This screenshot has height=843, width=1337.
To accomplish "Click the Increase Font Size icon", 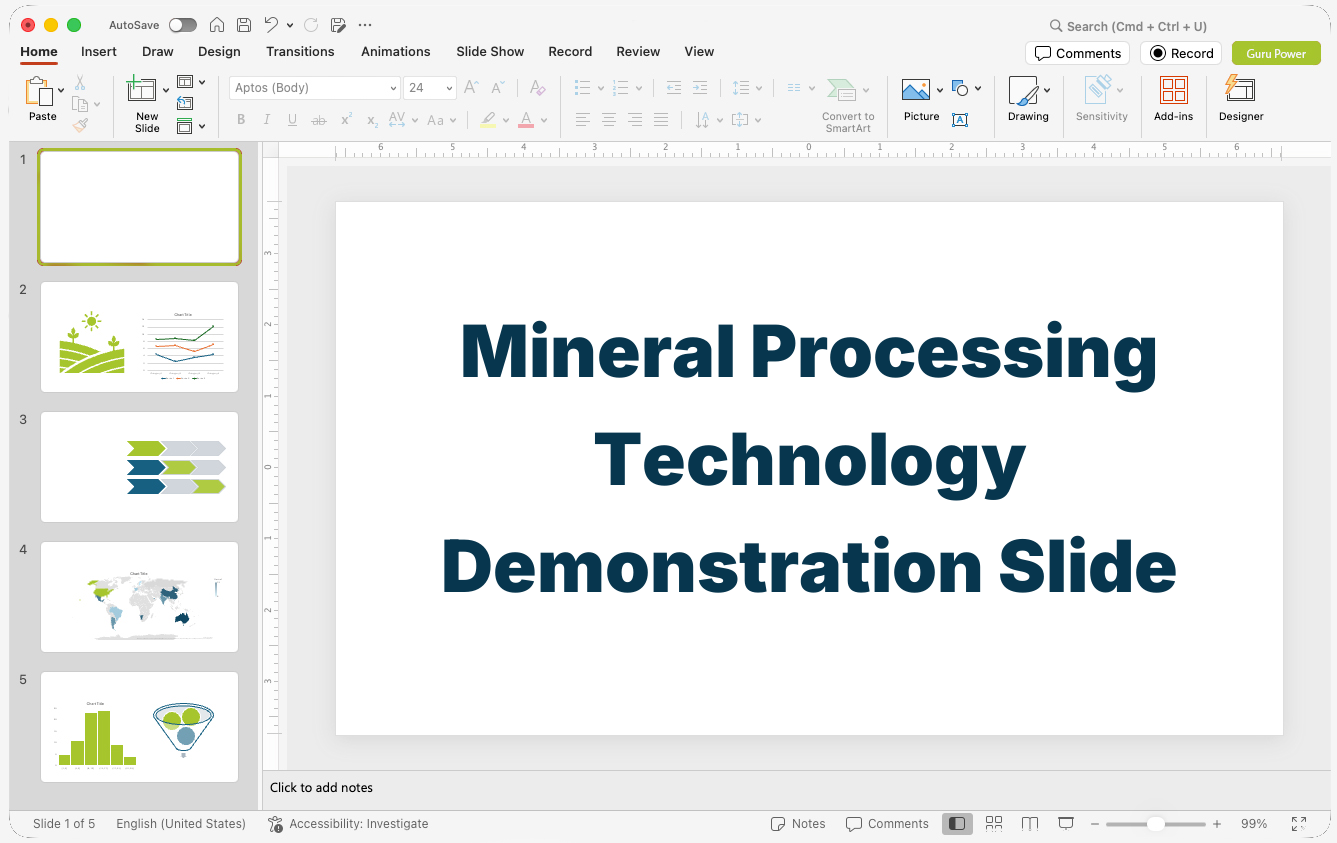I will tap(471, 88).
